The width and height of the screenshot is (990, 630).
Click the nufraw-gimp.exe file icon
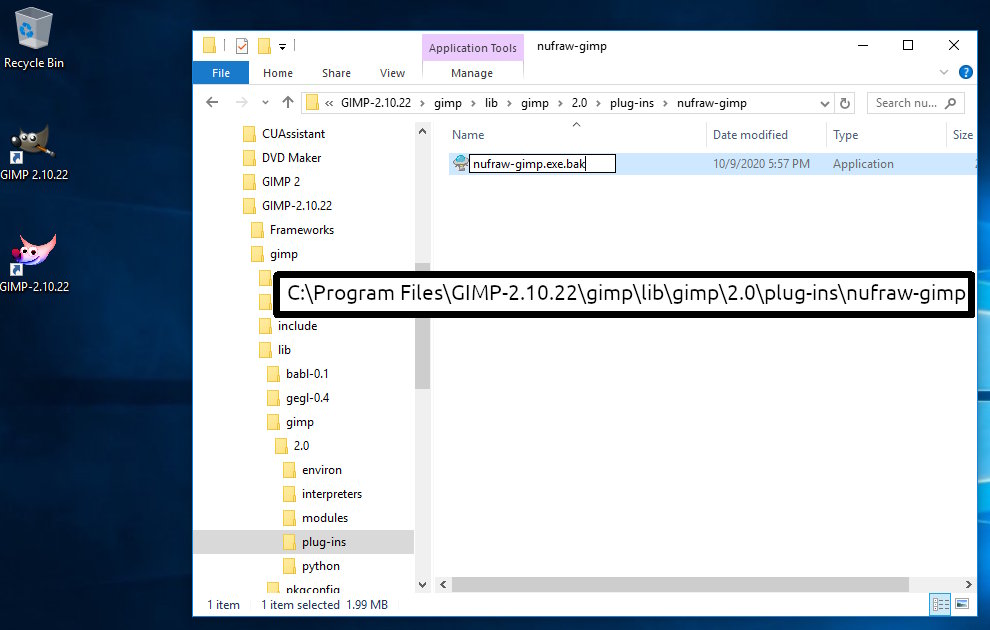click(460, 163)
